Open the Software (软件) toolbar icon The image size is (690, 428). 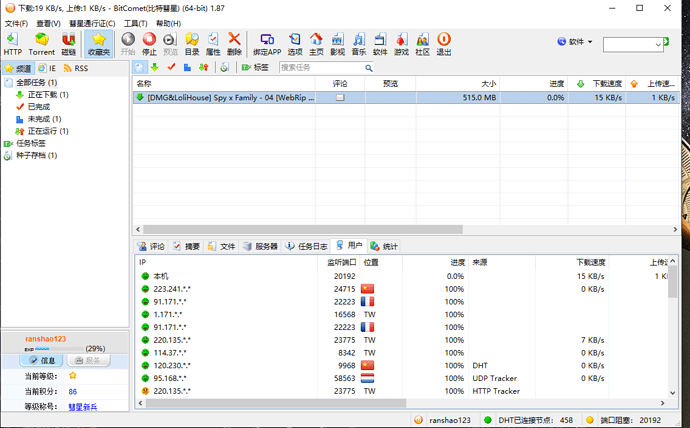click(380, 44)
